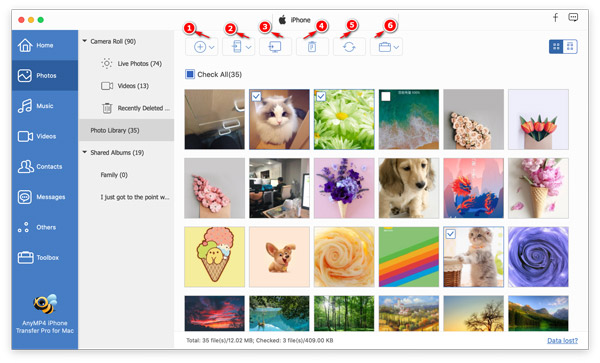Select the ice cream cartoon thumbnail
This screenshot has height=363, width=600.
point(214,257)
